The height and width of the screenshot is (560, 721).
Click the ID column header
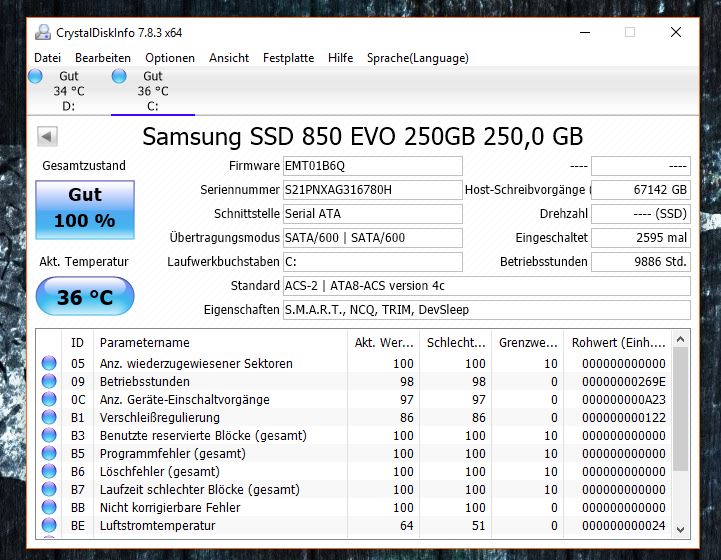pyautogui.click(x=77, y=343)
